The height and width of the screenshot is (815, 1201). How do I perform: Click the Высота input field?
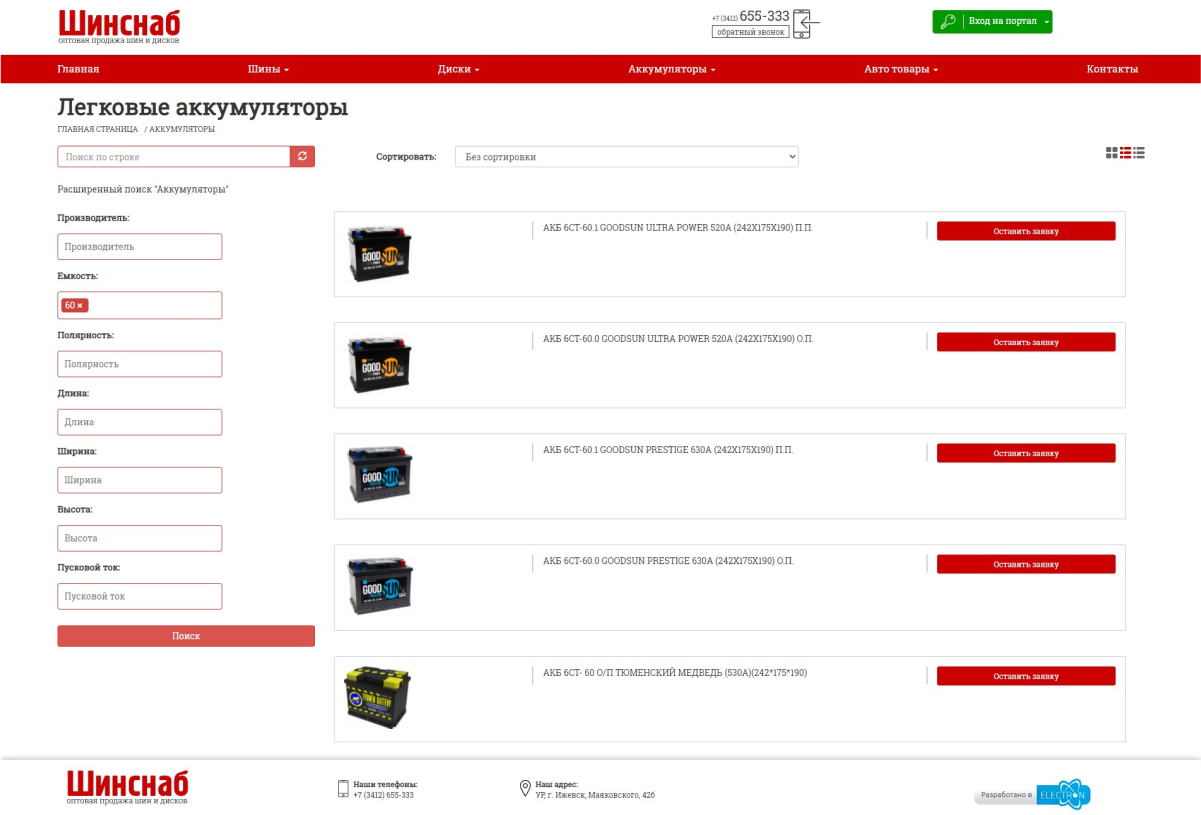(x=140, y=538)
